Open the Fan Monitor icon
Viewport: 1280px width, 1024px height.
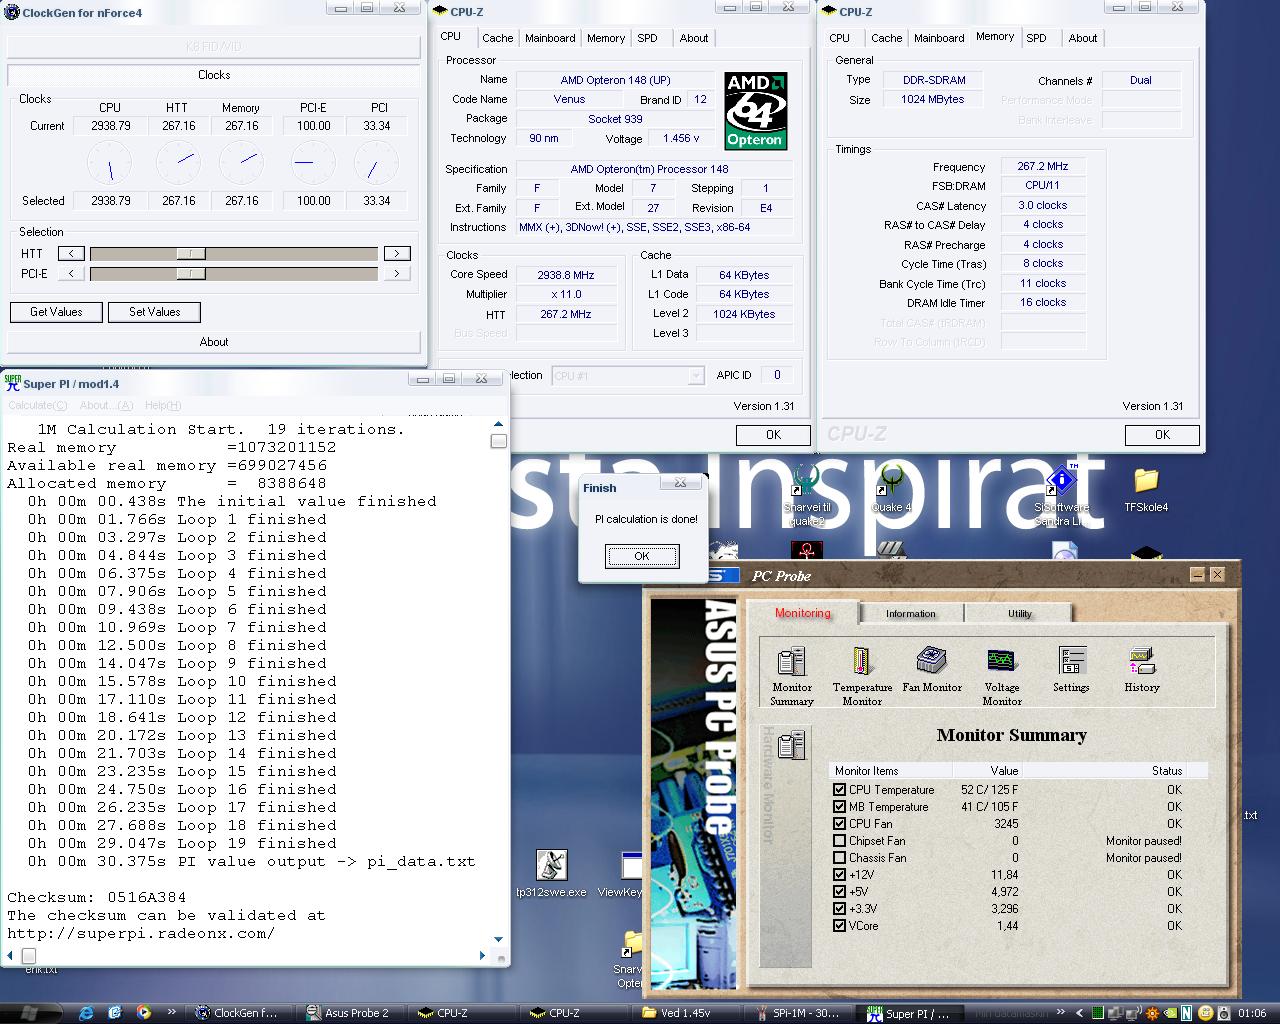click(932, 669)
